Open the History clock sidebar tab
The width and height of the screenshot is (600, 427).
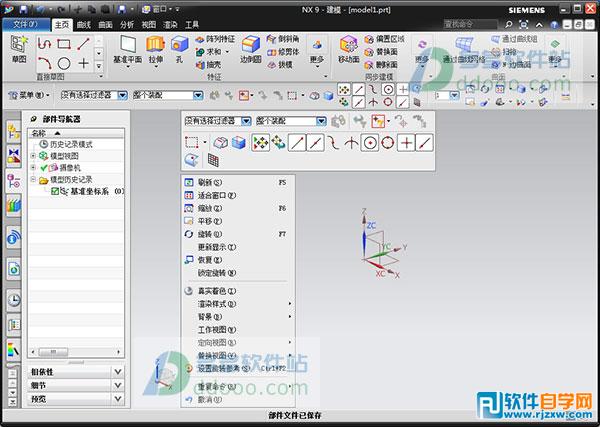[14, 300]
